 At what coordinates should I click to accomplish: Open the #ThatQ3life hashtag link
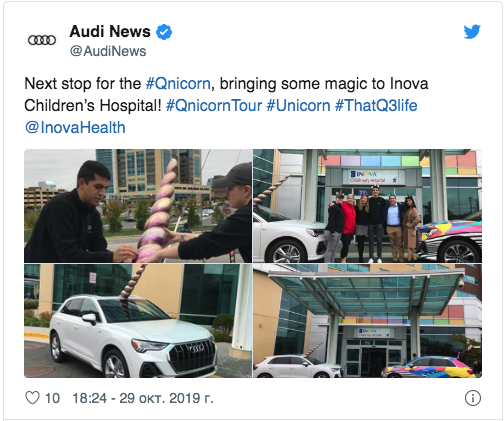point(376,106)
